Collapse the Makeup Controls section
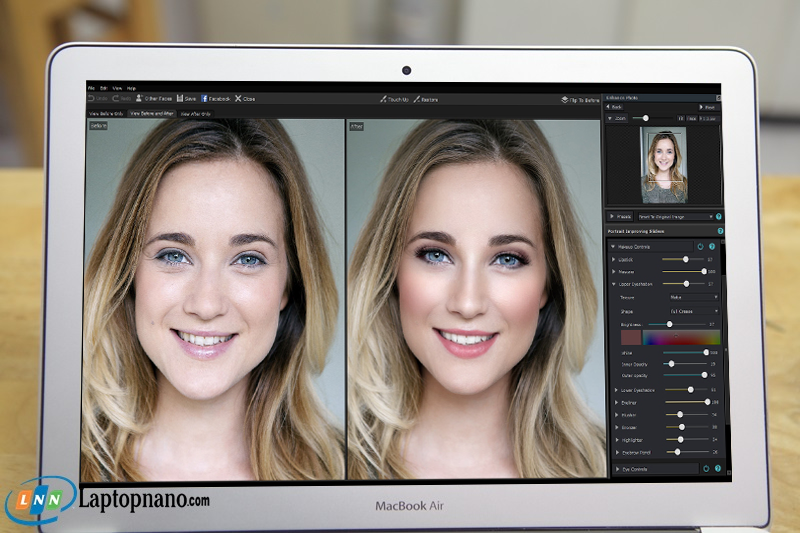The width and height of the screenshot is (800, 533). pos(612,245)
